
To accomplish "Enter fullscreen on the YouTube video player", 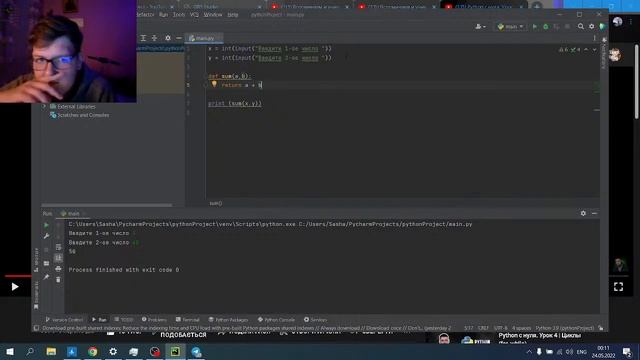I will 618,287.
